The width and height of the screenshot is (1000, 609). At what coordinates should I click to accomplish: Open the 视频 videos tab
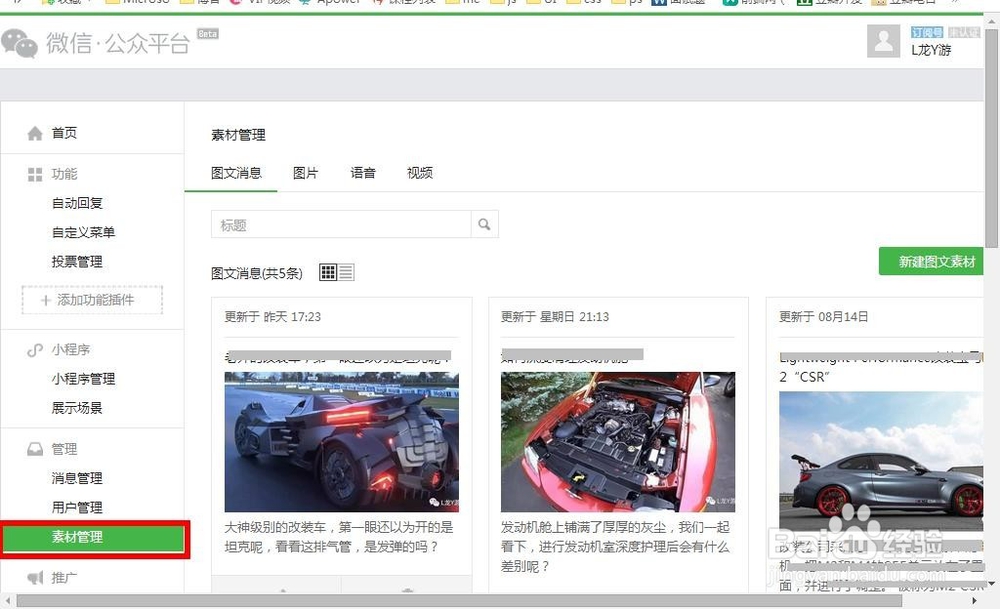point(419,173)
